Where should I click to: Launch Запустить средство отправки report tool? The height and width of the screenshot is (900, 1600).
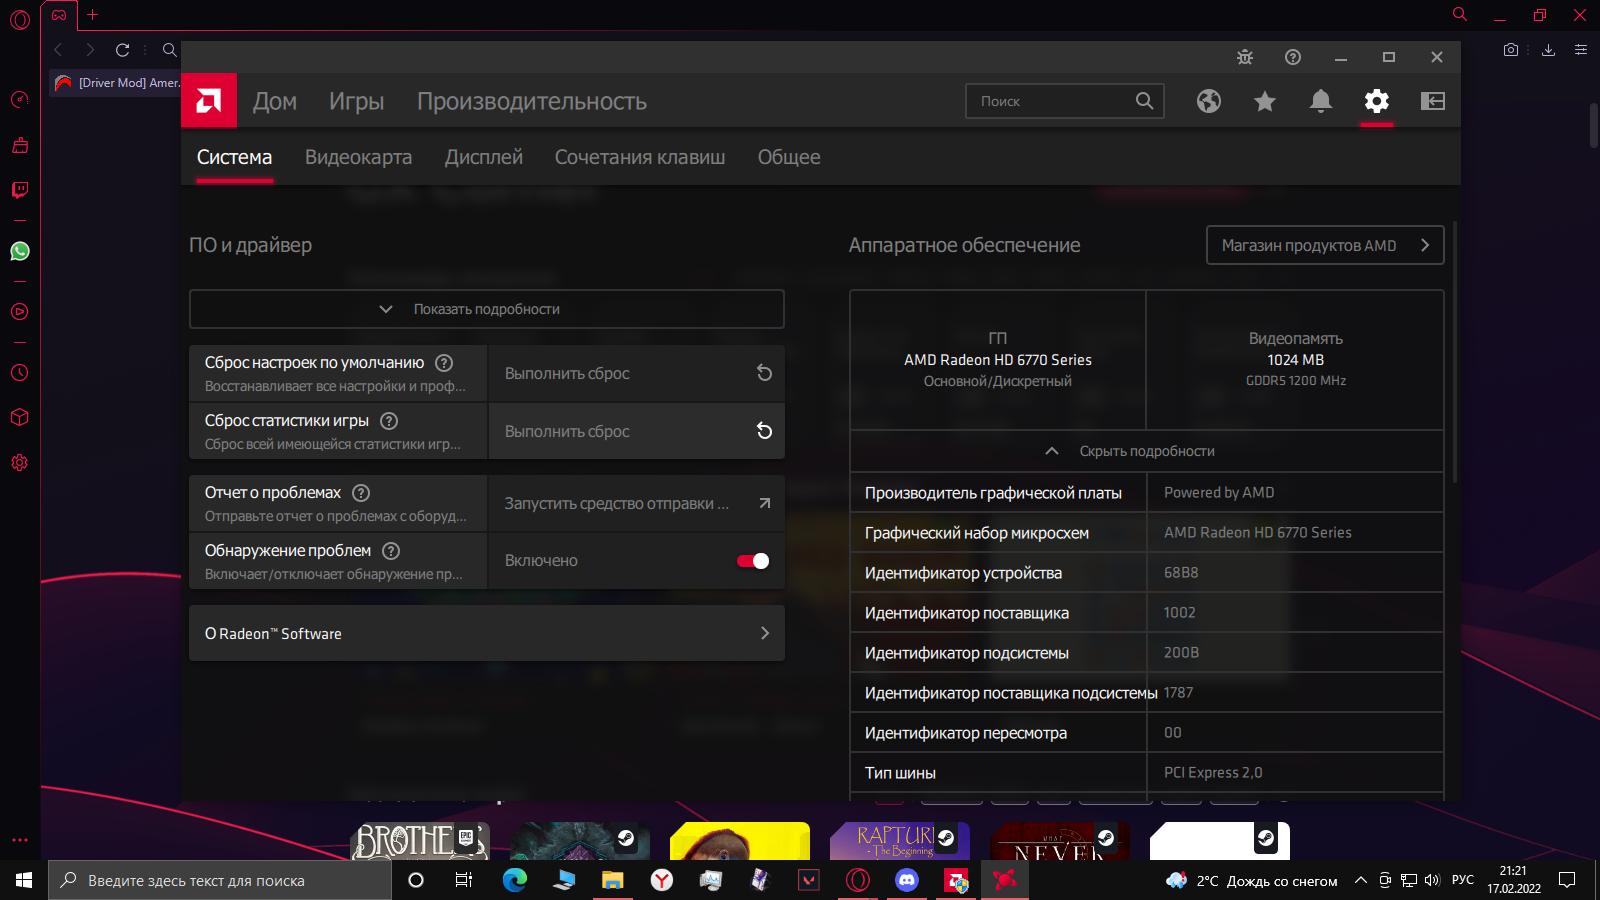(636, 503)
